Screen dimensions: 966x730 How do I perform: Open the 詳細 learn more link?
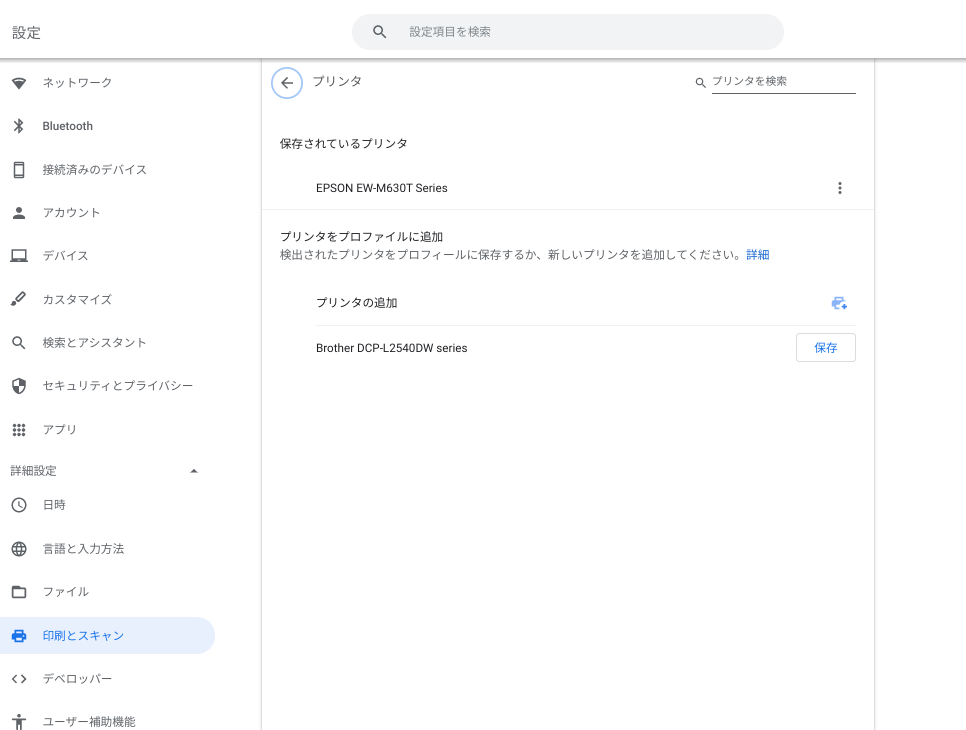pos(758,254)
